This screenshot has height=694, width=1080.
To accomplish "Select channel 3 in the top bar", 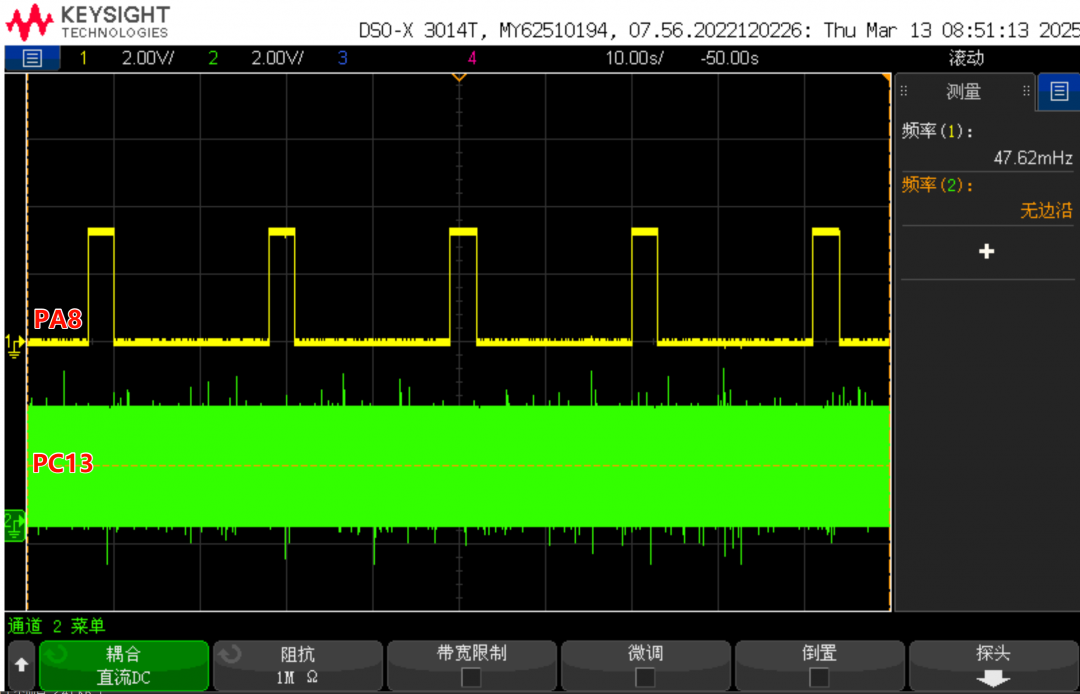I will click(342, 58).
